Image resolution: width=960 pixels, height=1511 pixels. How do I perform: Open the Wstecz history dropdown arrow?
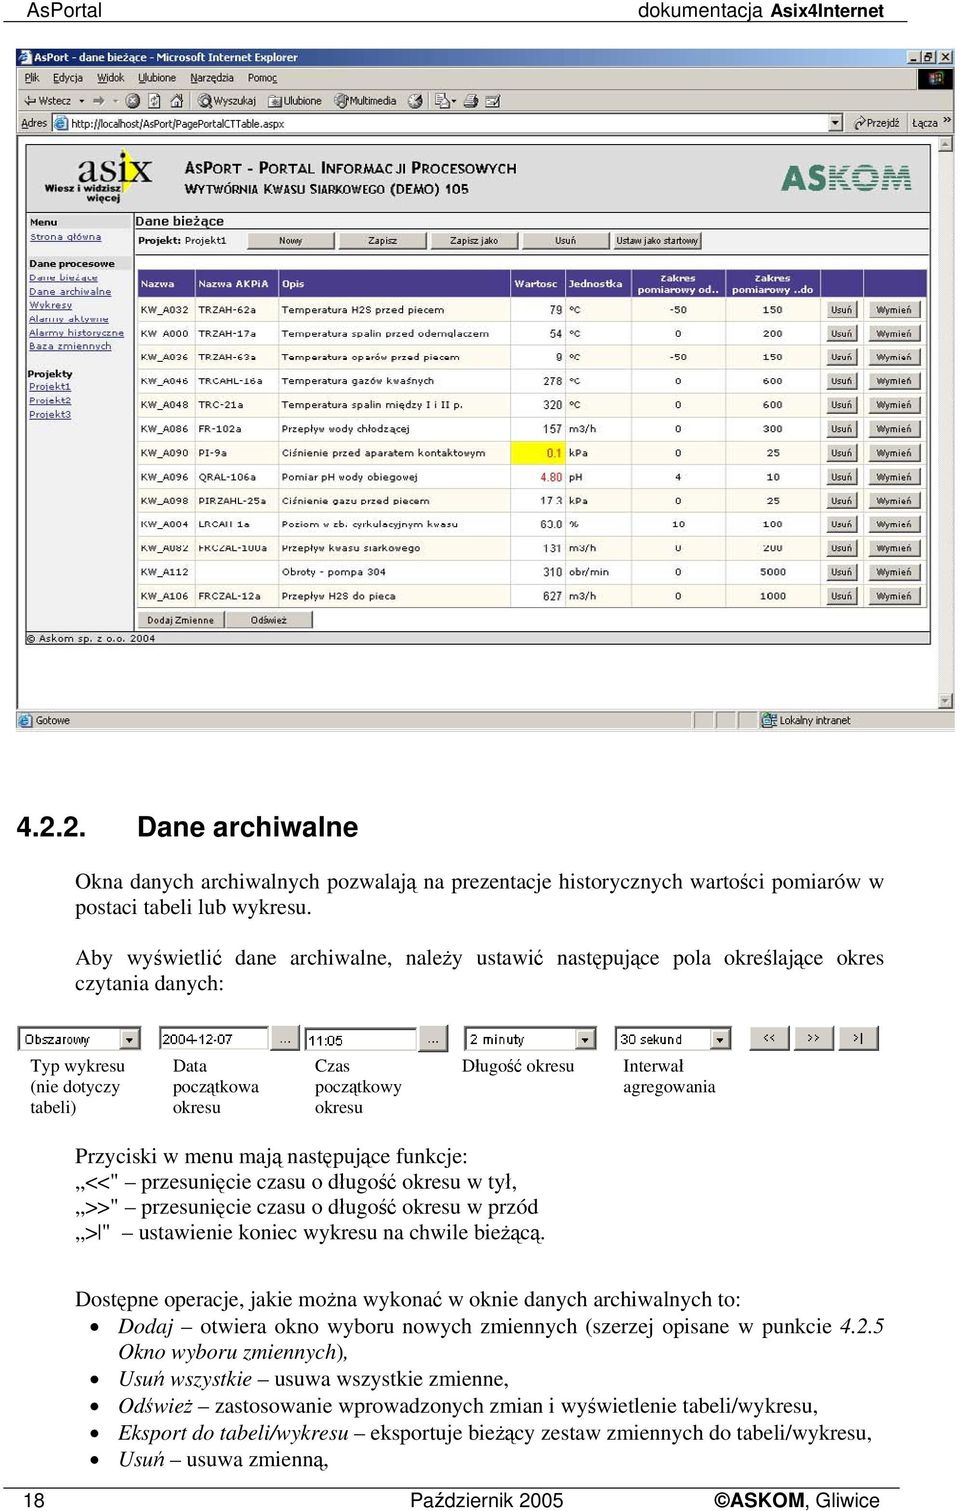(x=81, y=100)
